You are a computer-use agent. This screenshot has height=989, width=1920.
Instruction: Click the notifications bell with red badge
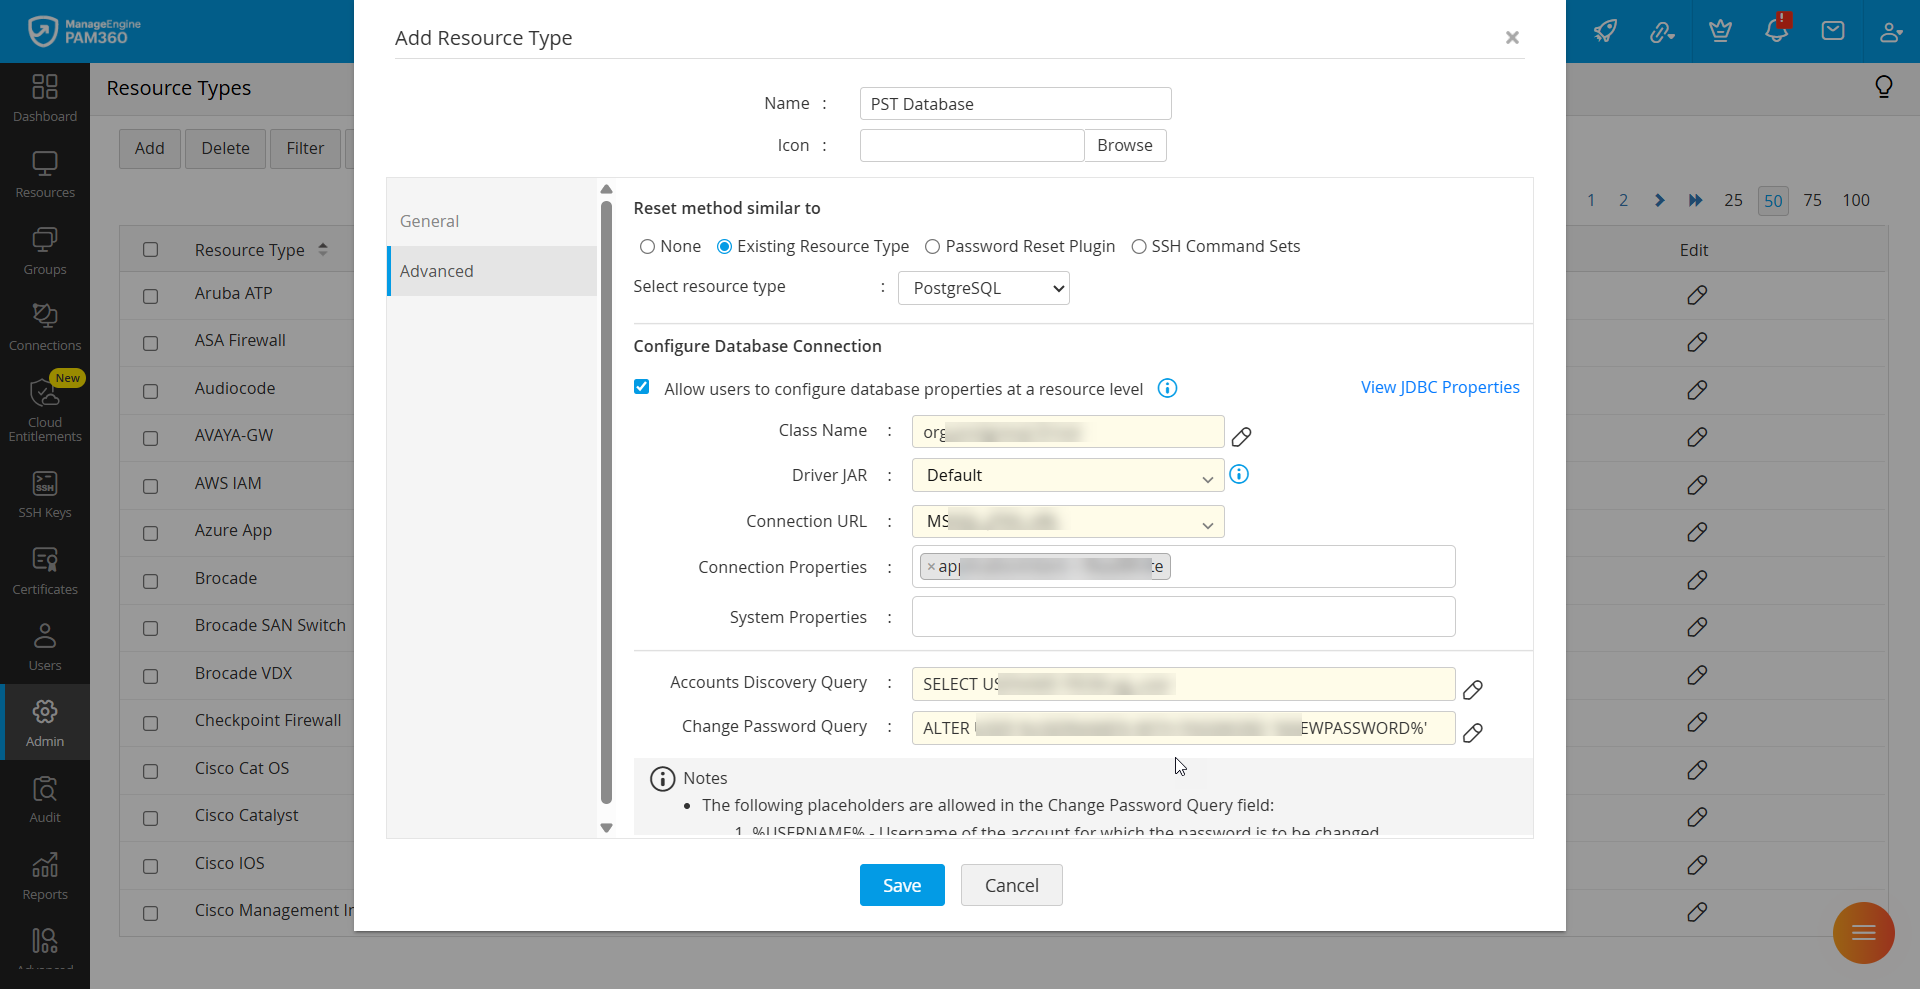(x=1777, y=31)
